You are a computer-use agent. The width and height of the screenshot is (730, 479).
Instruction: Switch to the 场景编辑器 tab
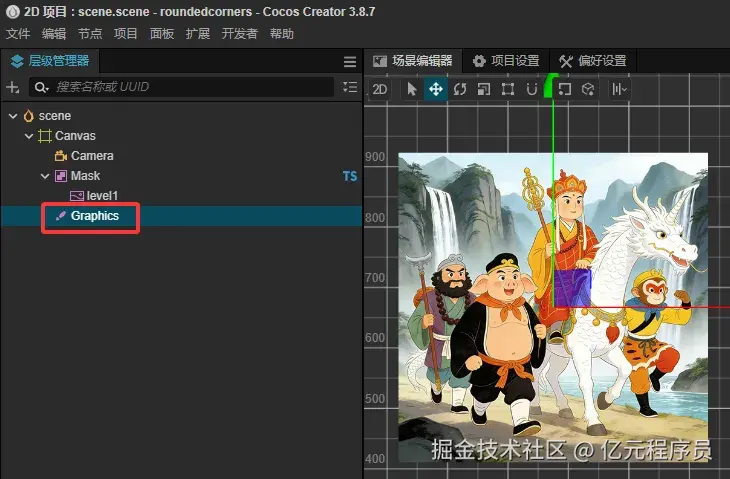coord(413,61)
